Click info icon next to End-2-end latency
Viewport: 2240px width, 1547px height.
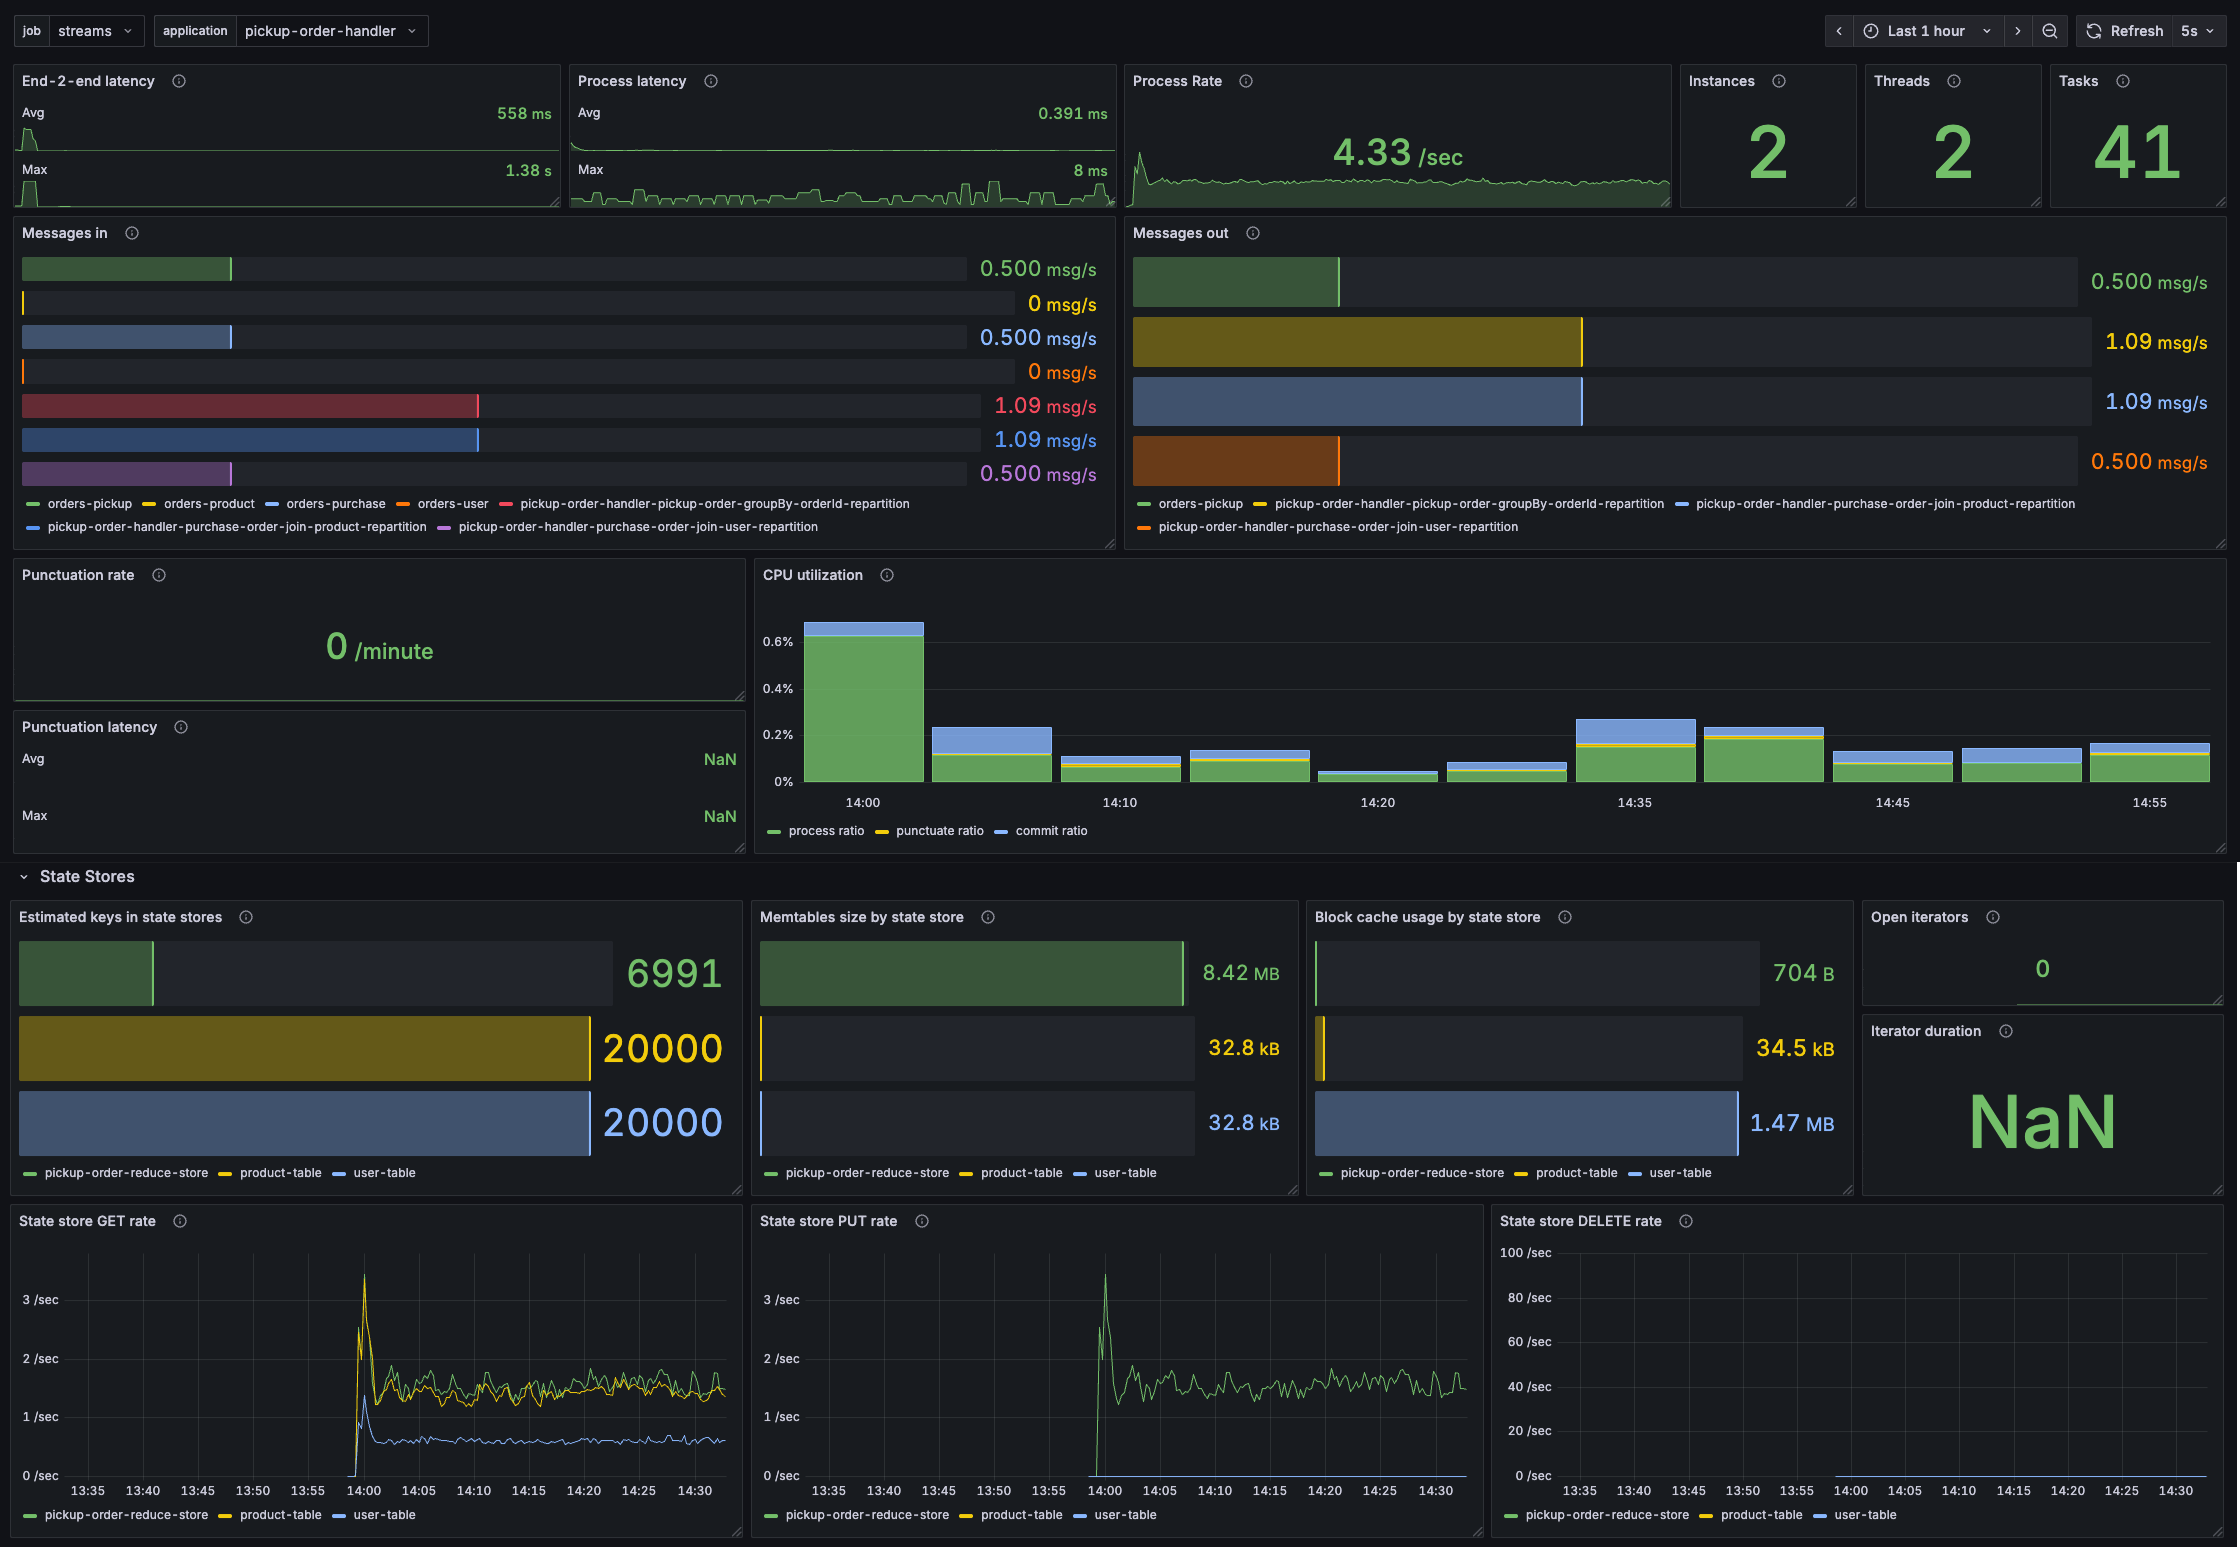(x=179, y=81)
